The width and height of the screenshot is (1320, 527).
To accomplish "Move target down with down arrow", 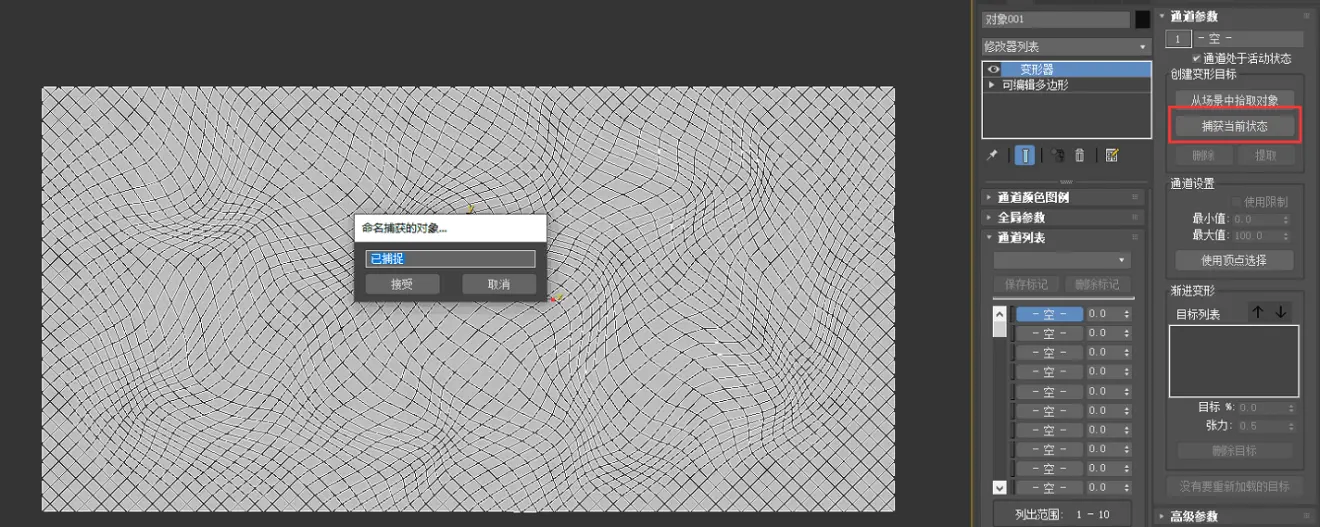I will click(x=1281, y=312).
